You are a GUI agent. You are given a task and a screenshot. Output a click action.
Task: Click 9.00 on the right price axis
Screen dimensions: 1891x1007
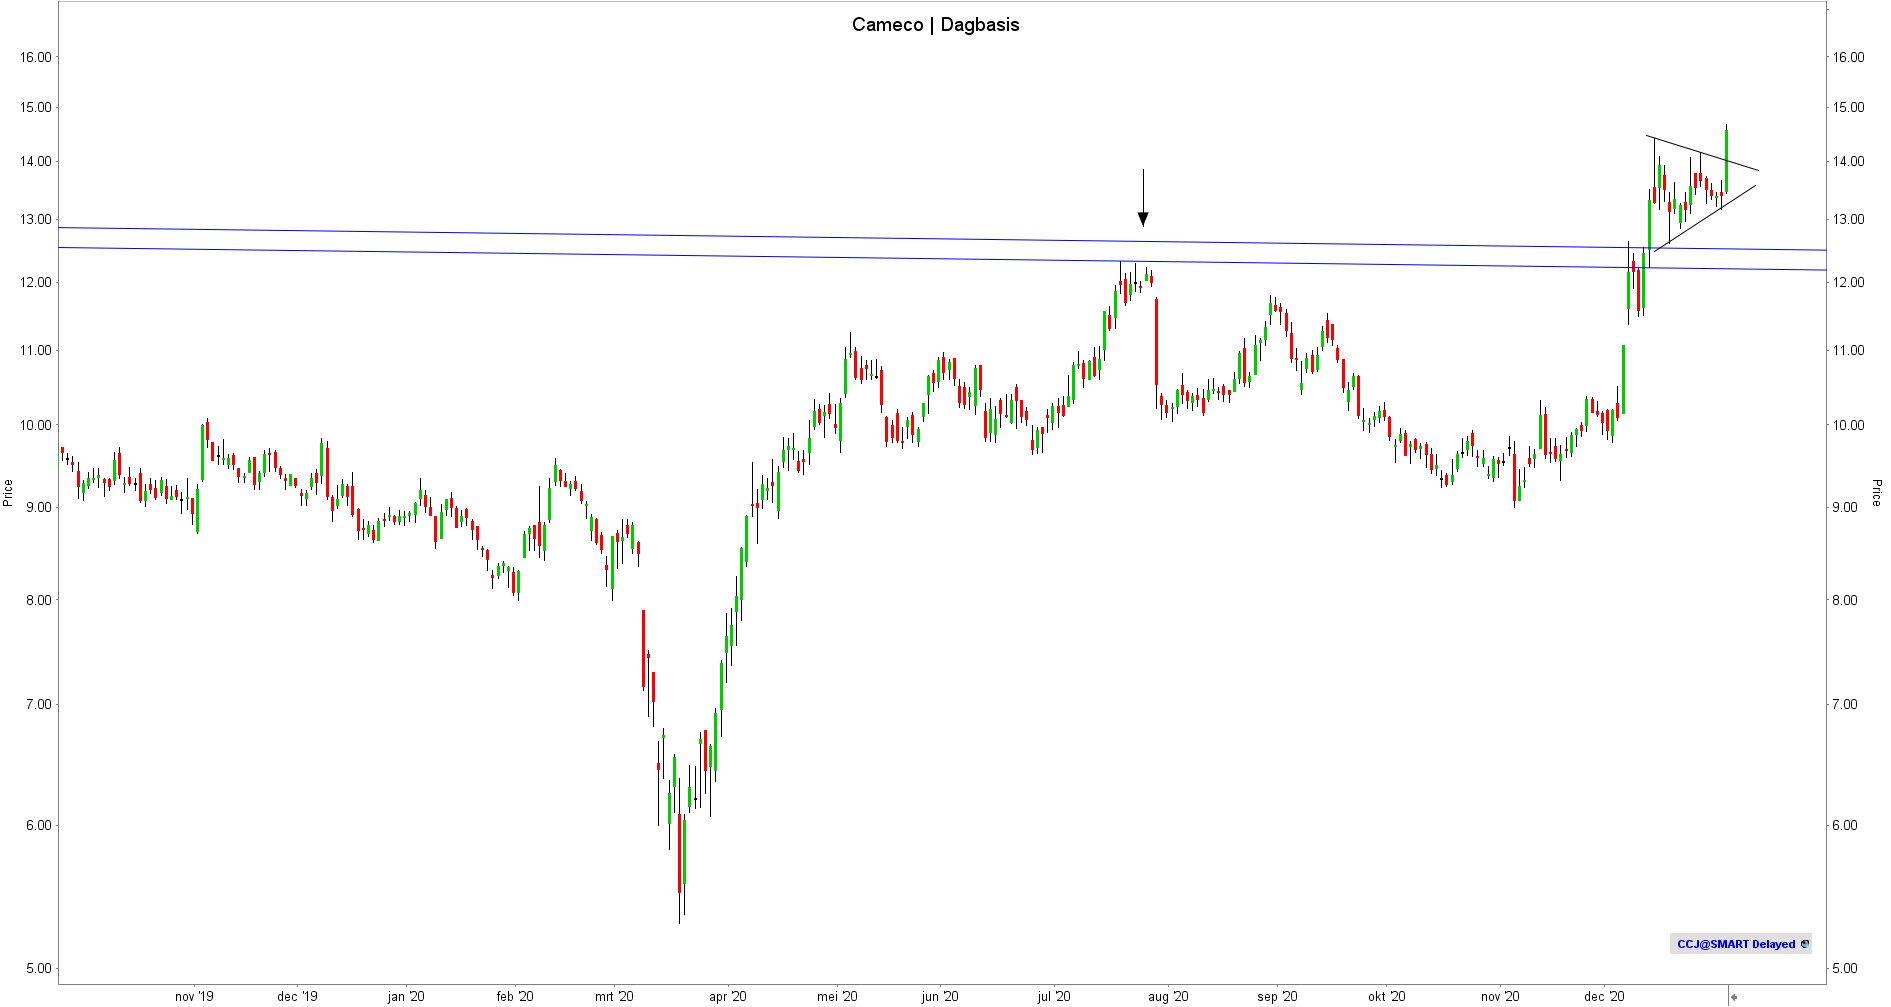pos(1845,507)
